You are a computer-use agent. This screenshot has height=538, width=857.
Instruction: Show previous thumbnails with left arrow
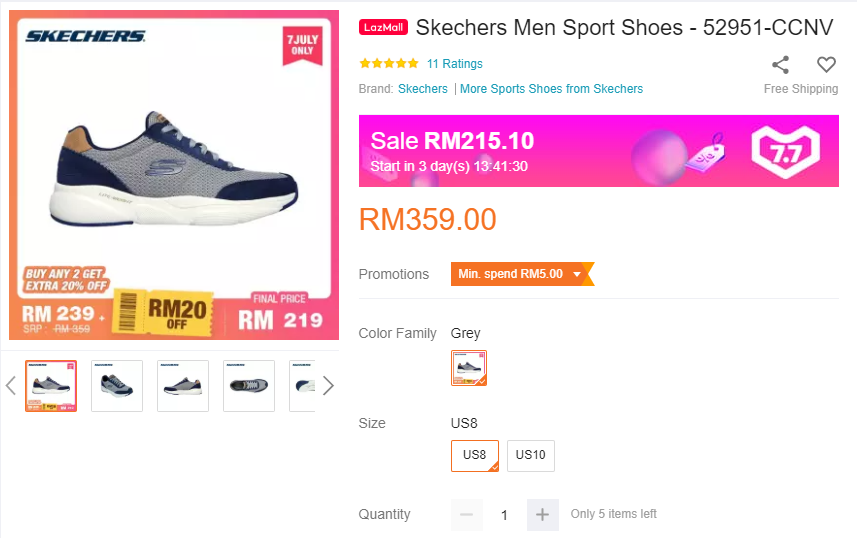pyautogui.click(x=11, y=386)
